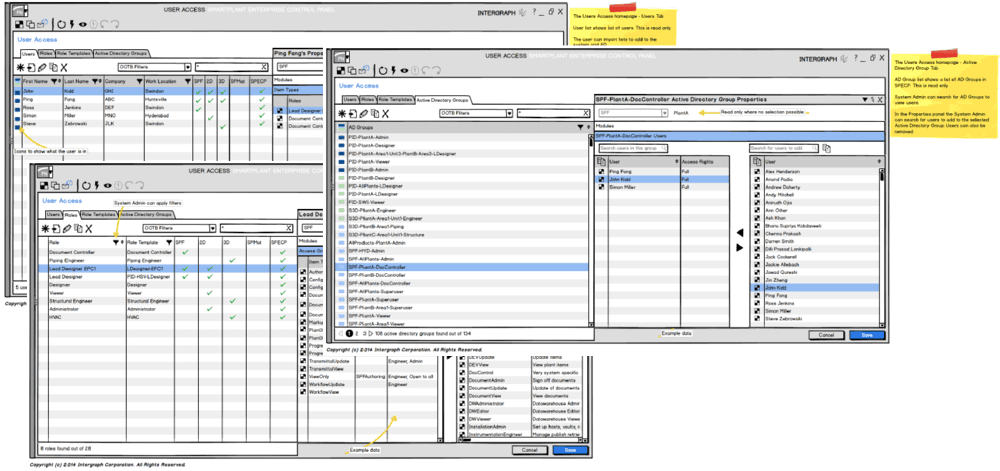This screenshot has height=471, width=1000.
Task: Select Lead Designer EPC1 row in Roles table
Action: [169, 268]
